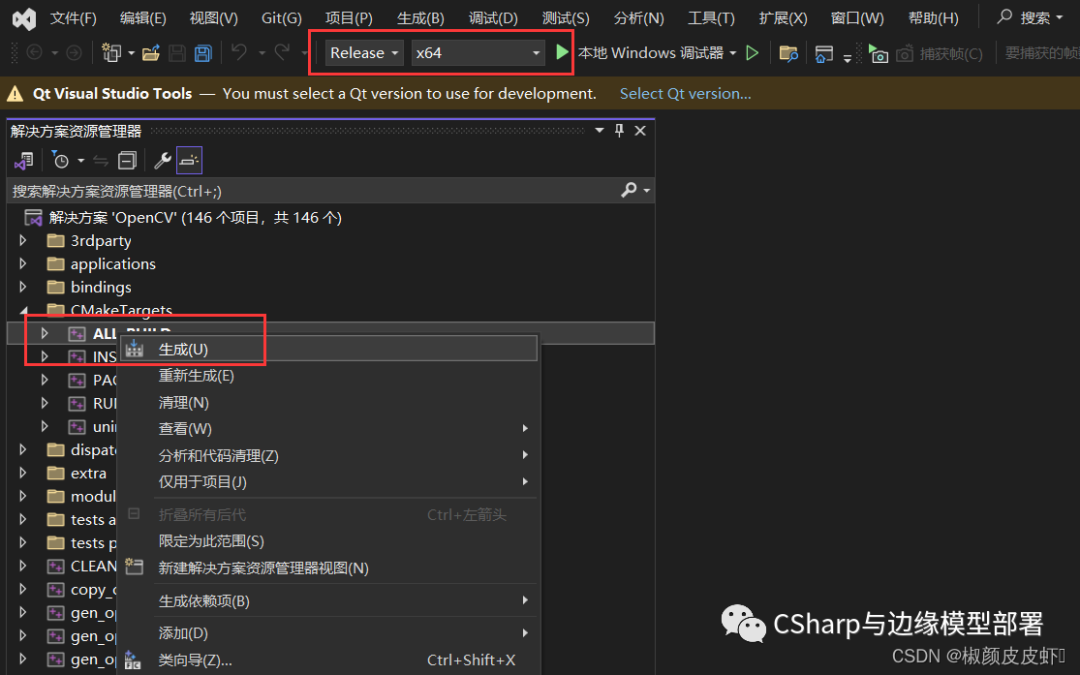Screen dimensions: 1080x675
Task: Toggle Pending Changes Filter in Solution Explorer
Action: tap(60, 160)
